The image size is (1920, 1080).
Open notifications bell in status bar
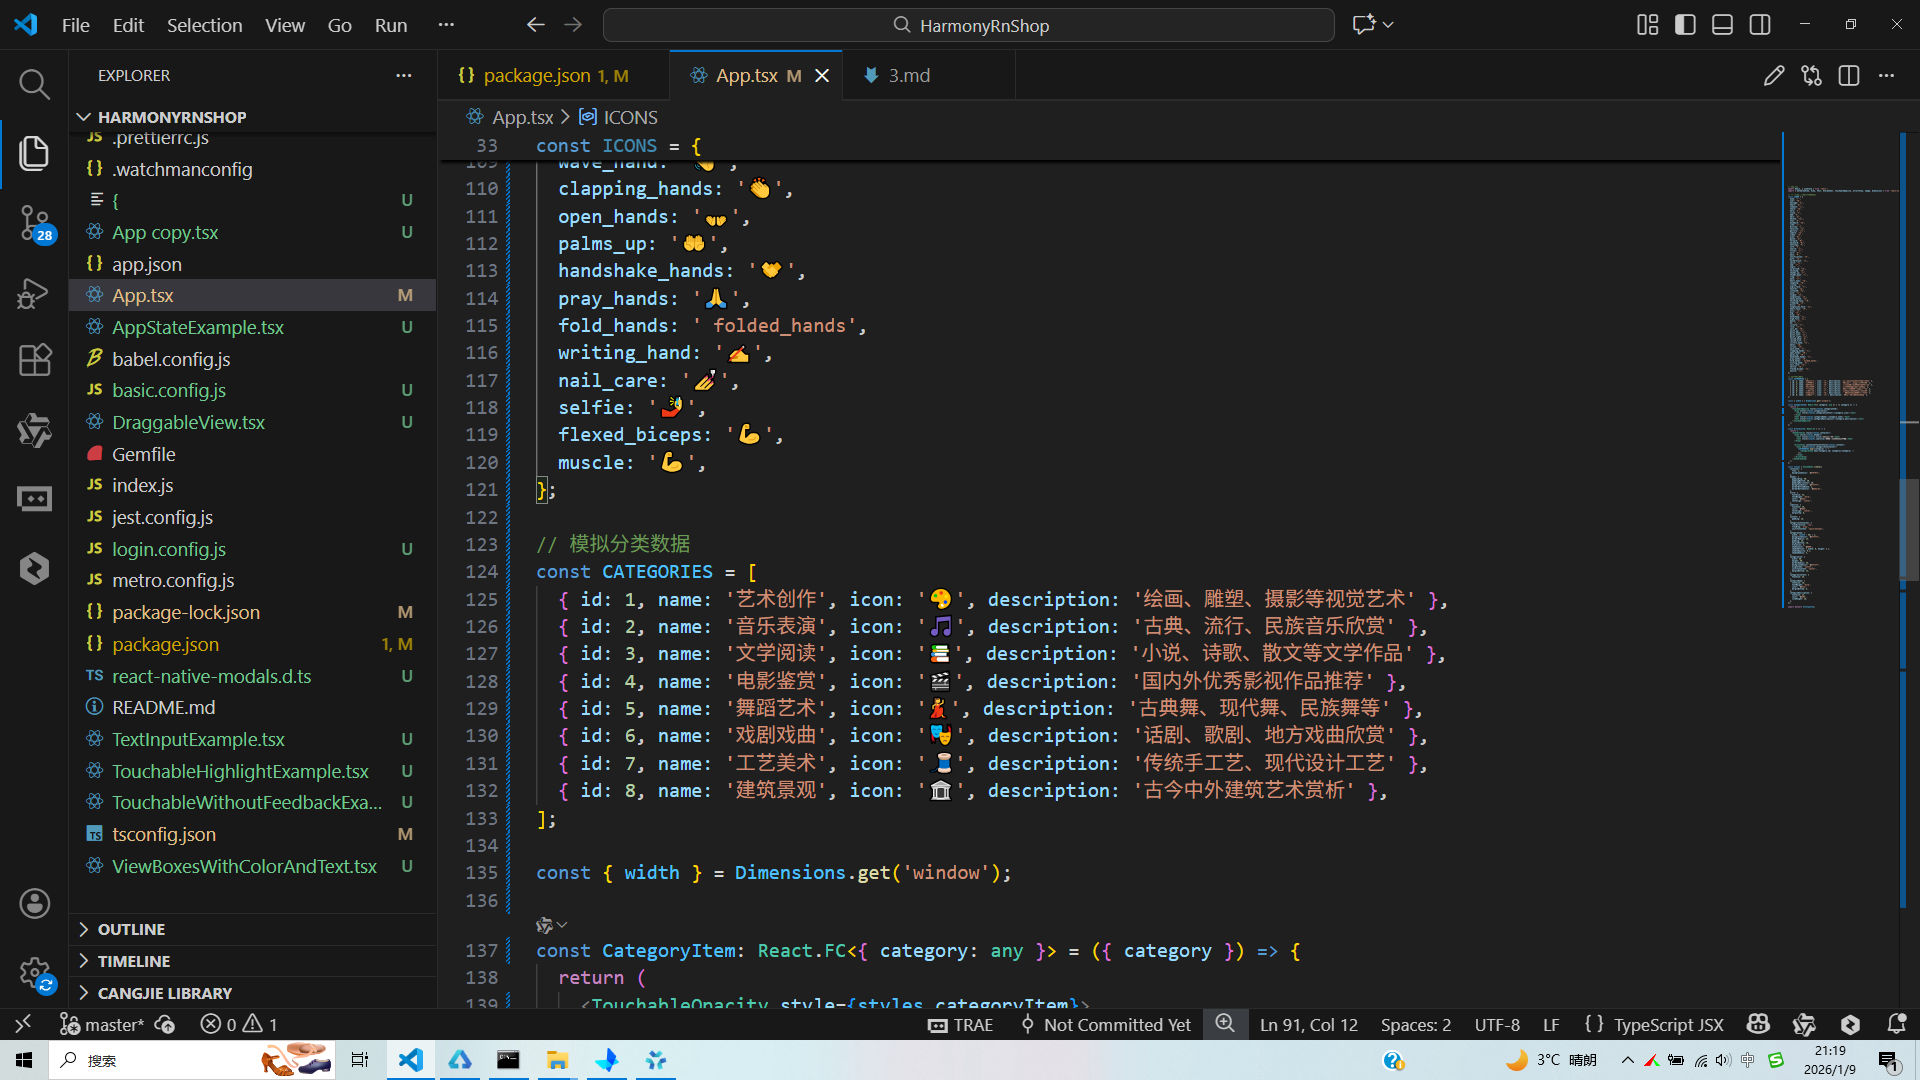1896,1024
